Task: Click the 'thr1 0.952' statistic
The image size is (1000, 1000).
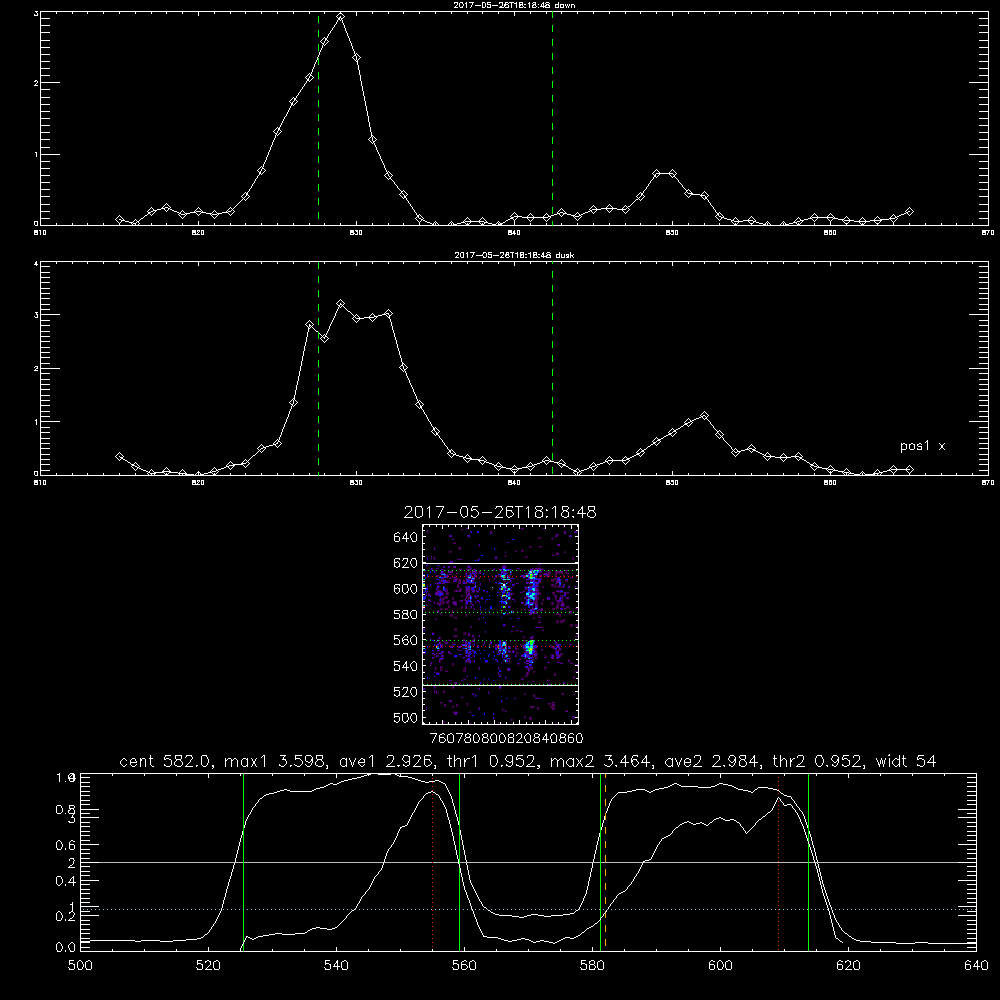Action: click(x=492, y=761)
